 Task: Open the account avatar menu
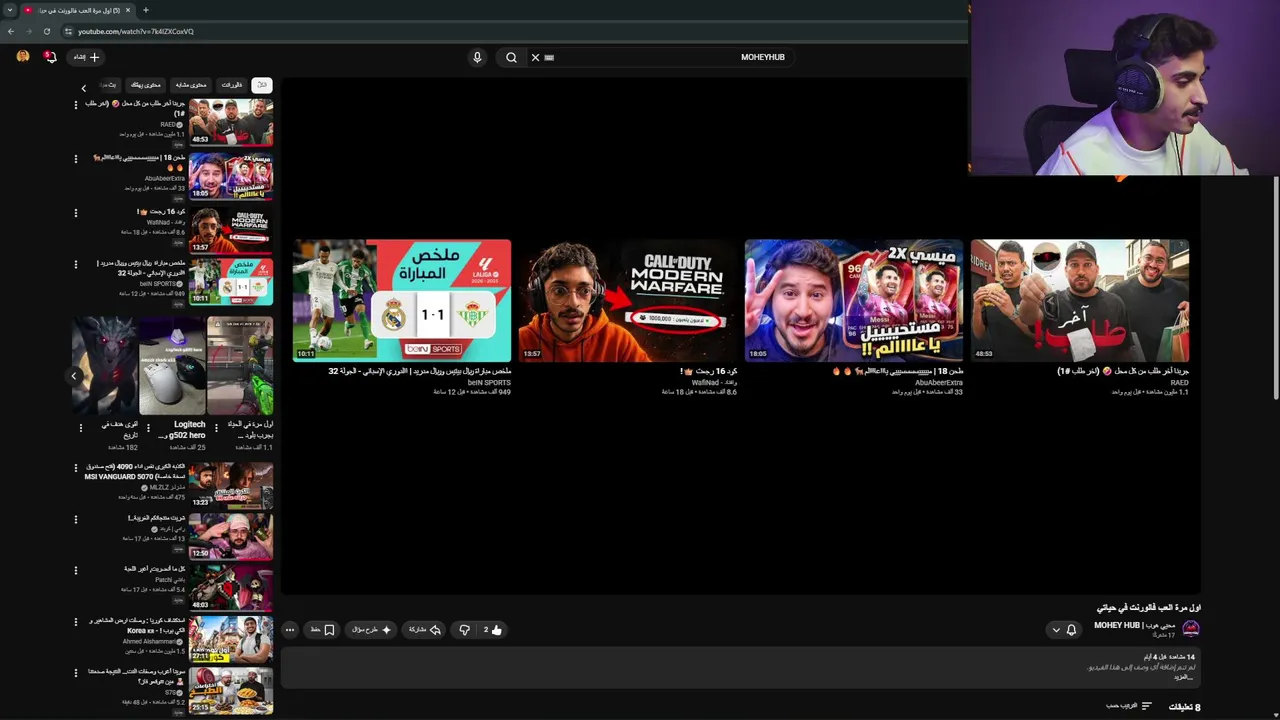[x=23, y=57]
